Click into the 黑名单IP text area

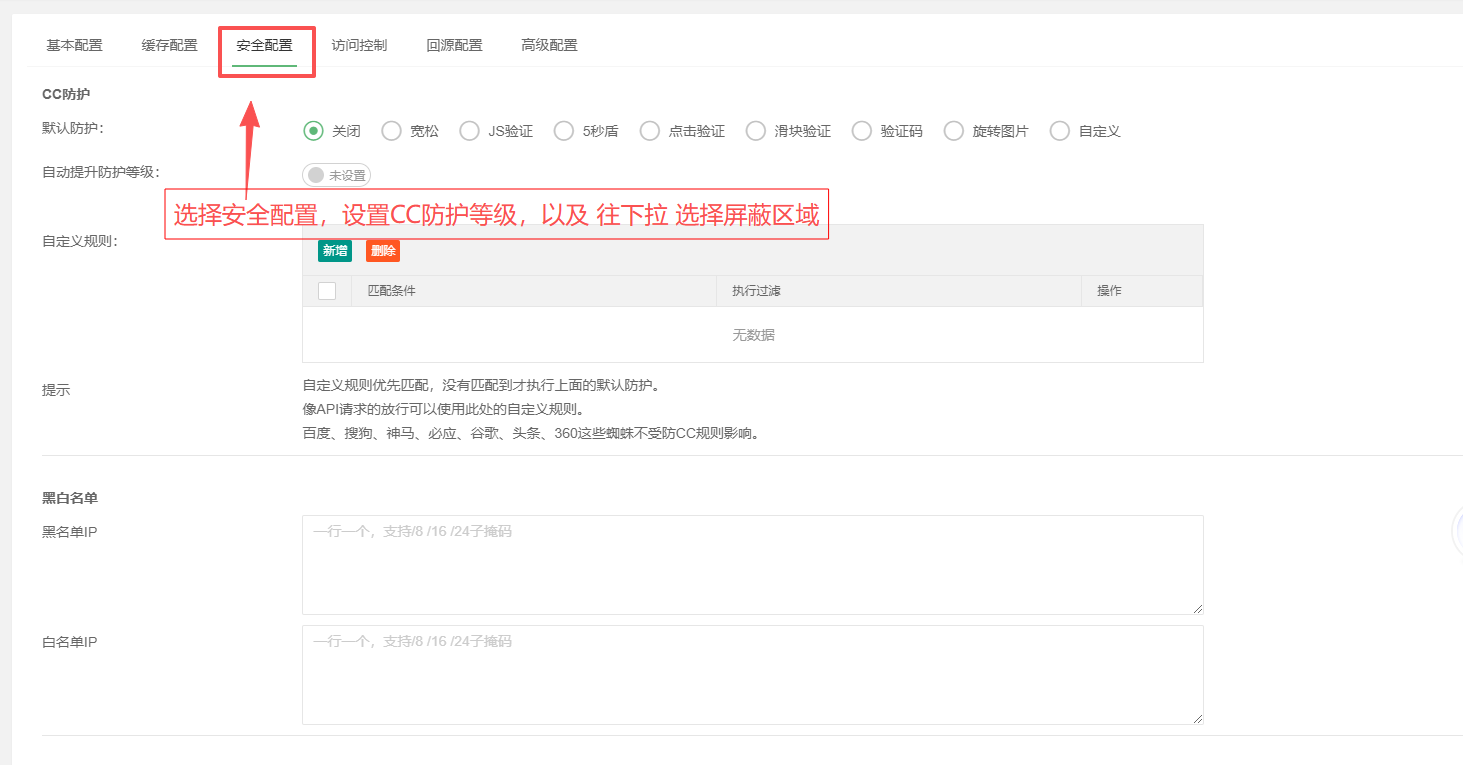(x=752, y=564)
